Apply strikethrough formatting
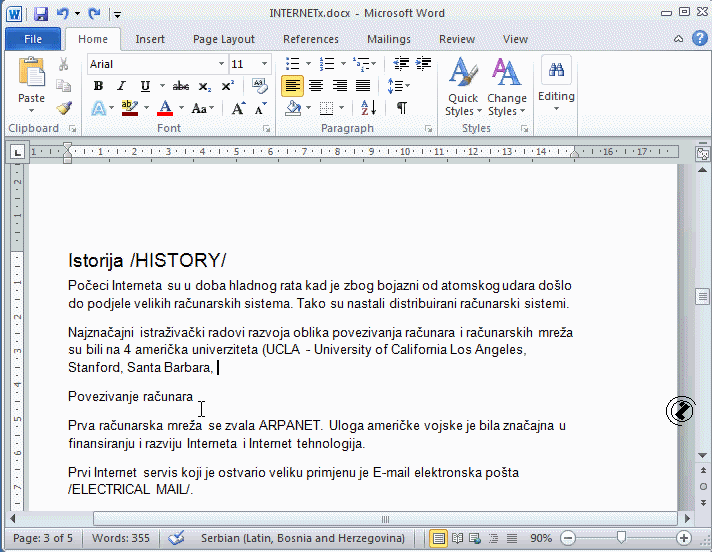This screenshot has height=552, width=712. 181,86
